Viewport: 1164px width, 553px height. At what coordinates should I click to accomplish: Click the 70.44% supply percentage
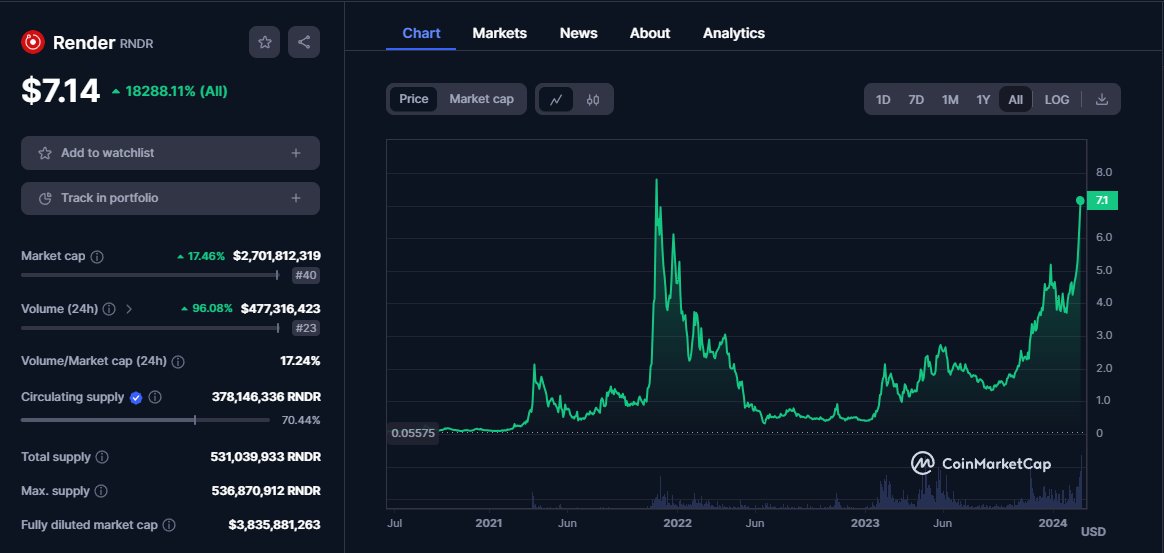click(x=301, y=420)
